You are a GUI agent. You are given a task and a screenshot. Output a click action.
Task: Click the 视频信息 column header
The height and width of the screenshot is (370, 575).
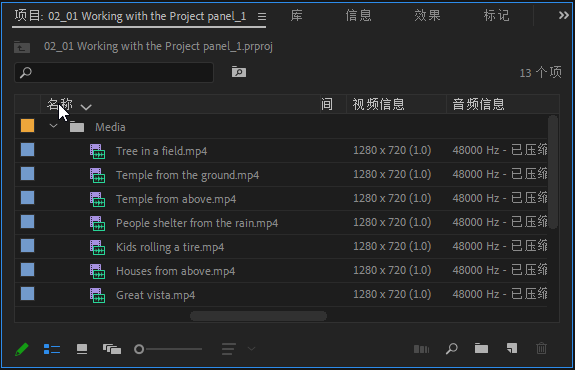coord(378,105)
